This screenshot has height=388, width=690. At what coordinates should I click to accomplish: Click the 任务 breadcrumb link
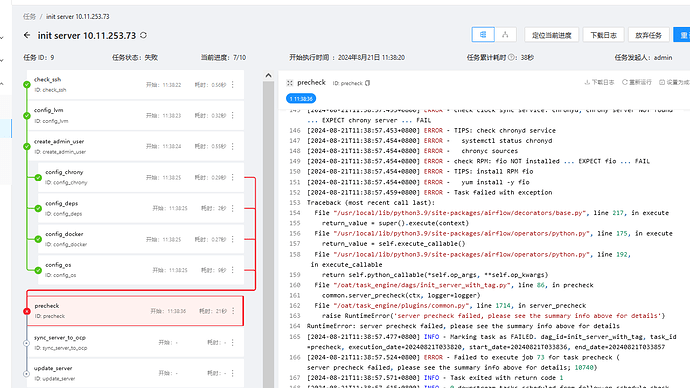point(29,16)
